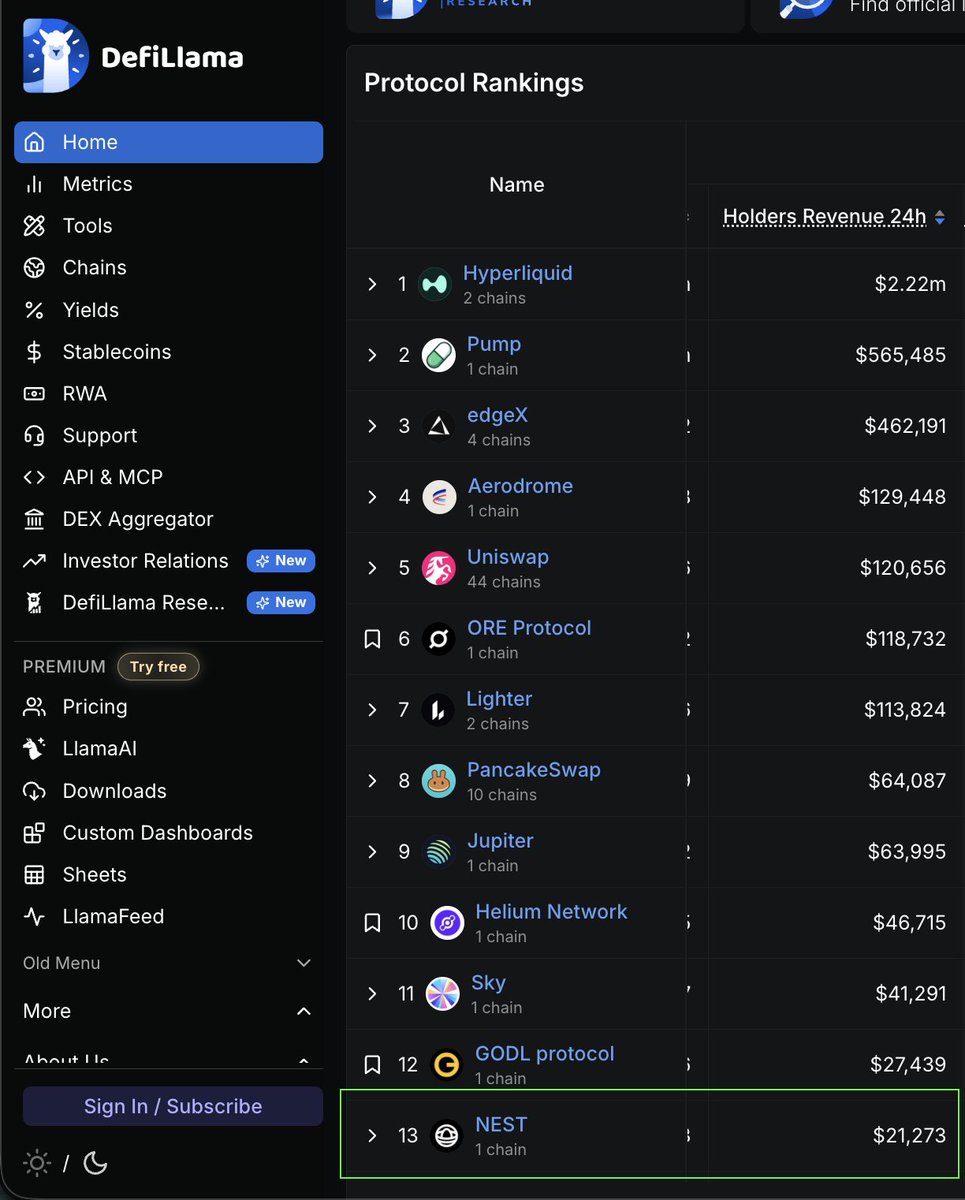Click the Sheets grid icon
The image size is (965, 1200).
[x=34, y=875]
